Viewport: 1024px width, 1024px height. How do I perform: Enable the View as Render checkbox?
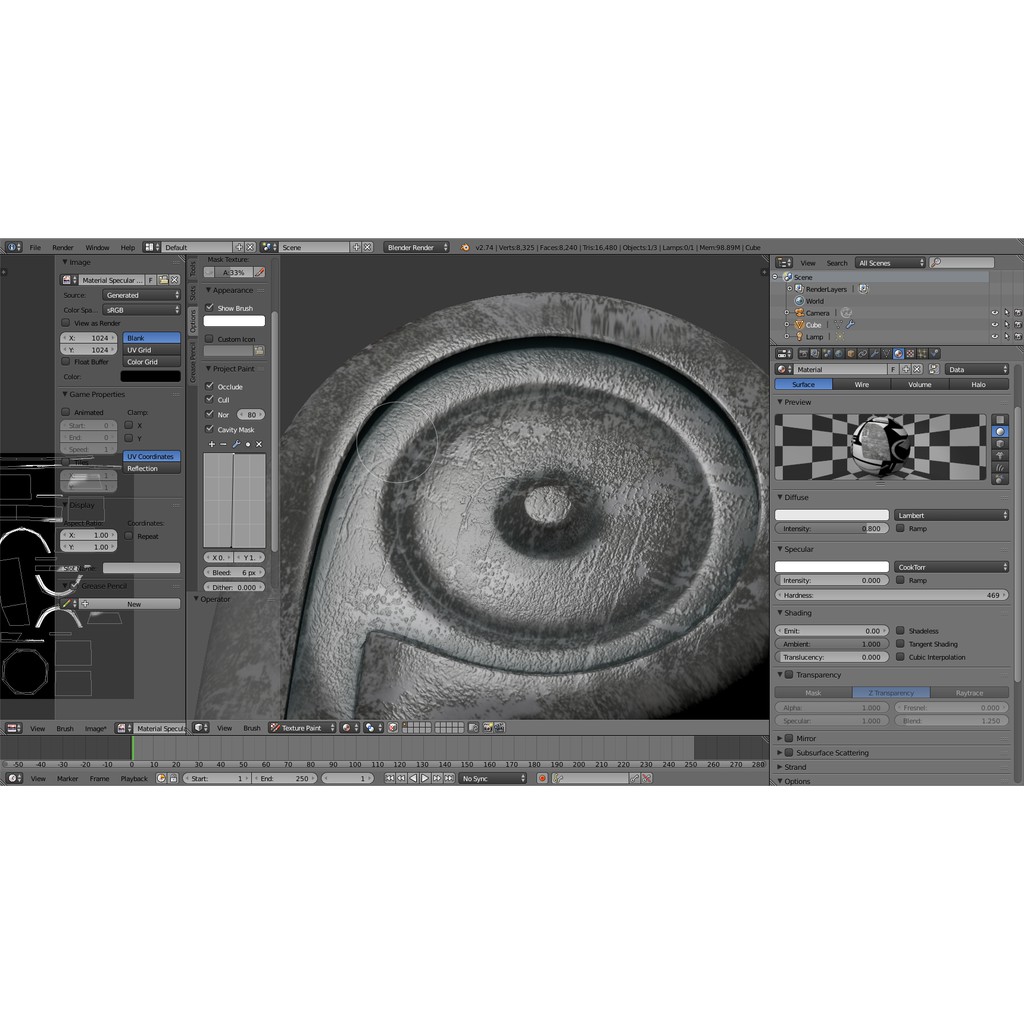coord(66,323)
